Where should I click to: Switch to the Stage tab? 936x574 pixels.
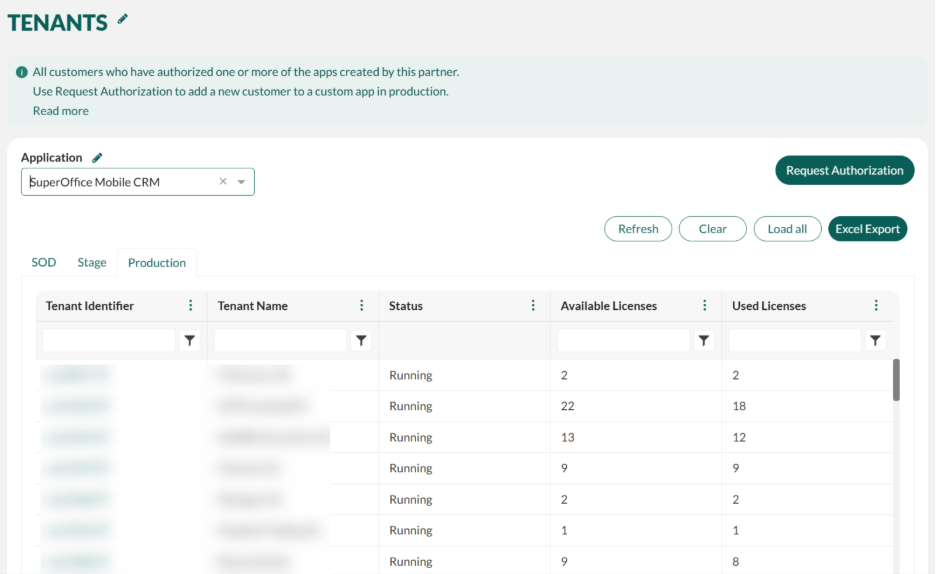(92, 262)
